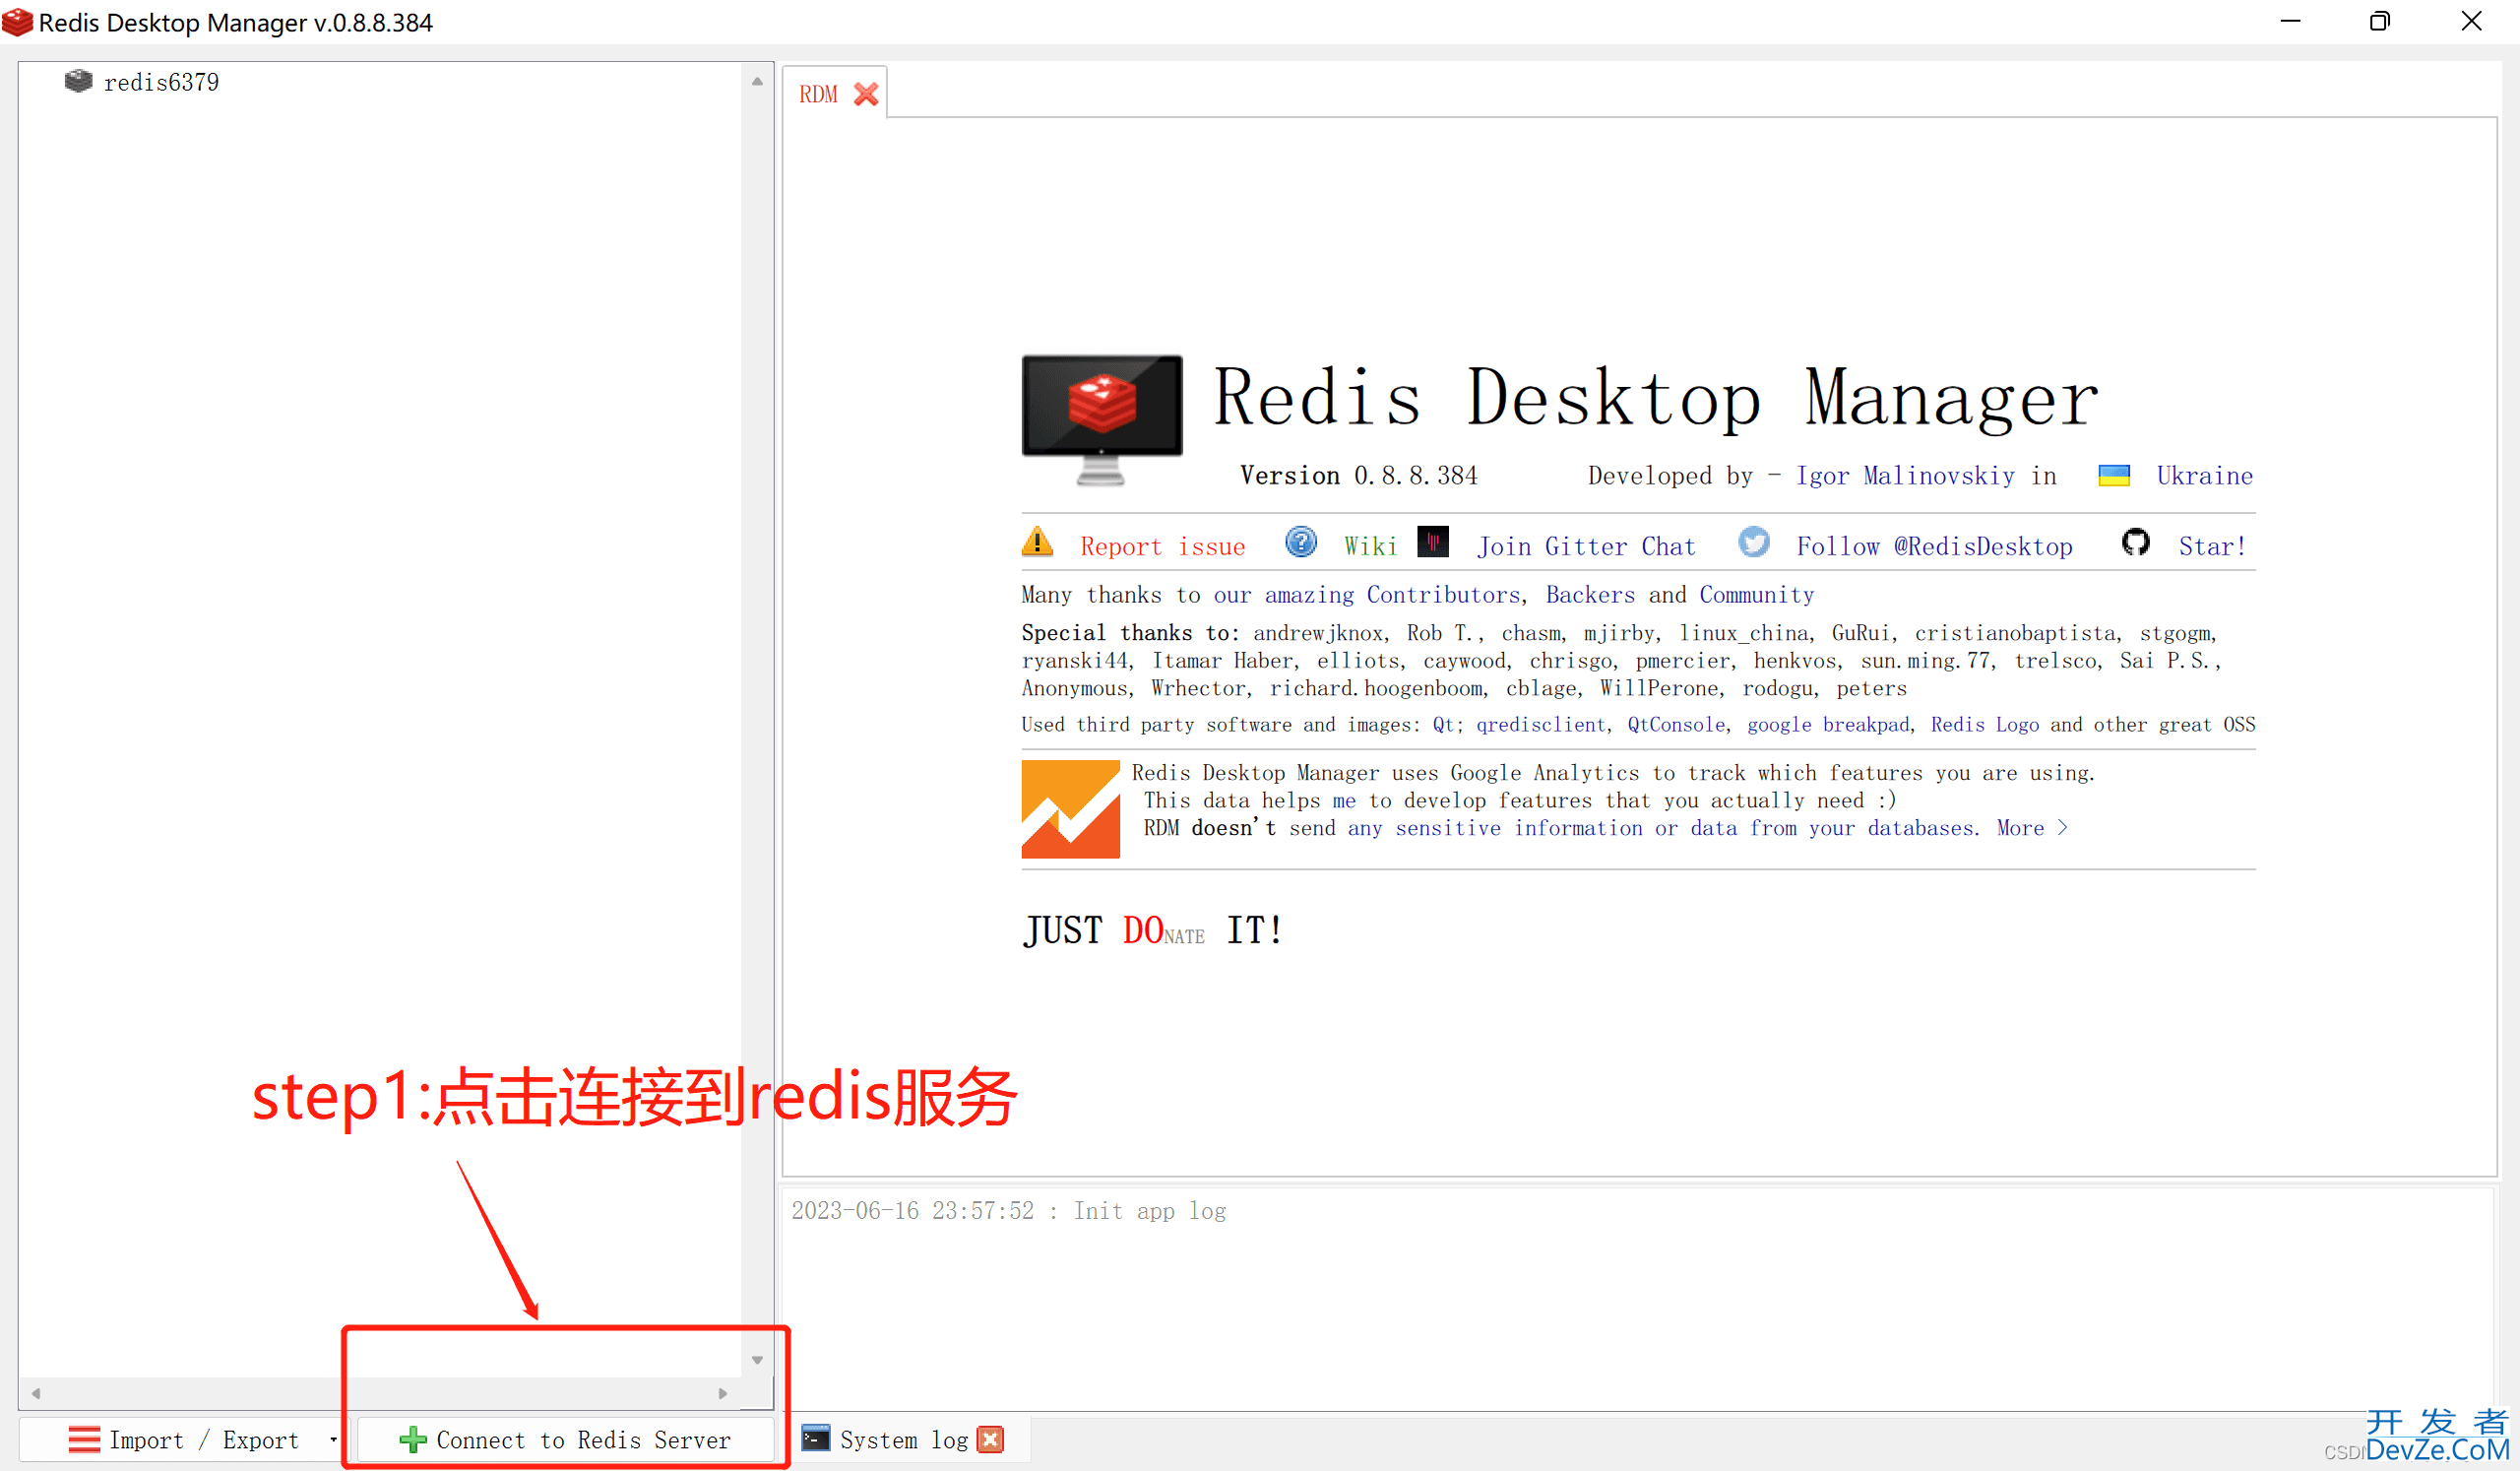This screenshot has width=2520, height=1471.
Task: Open the Import / Export dropdown arrow
Action: (333, 1440)
